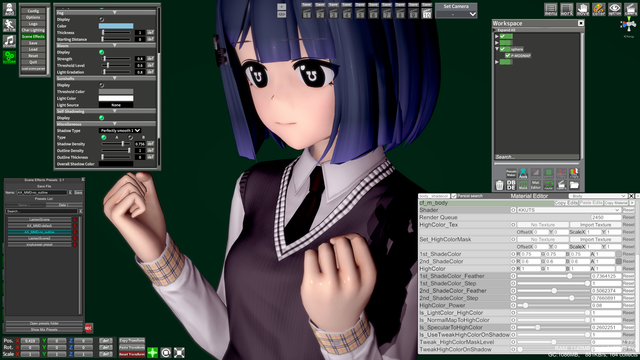Collapse the sphere tree node

coord(497,49)
